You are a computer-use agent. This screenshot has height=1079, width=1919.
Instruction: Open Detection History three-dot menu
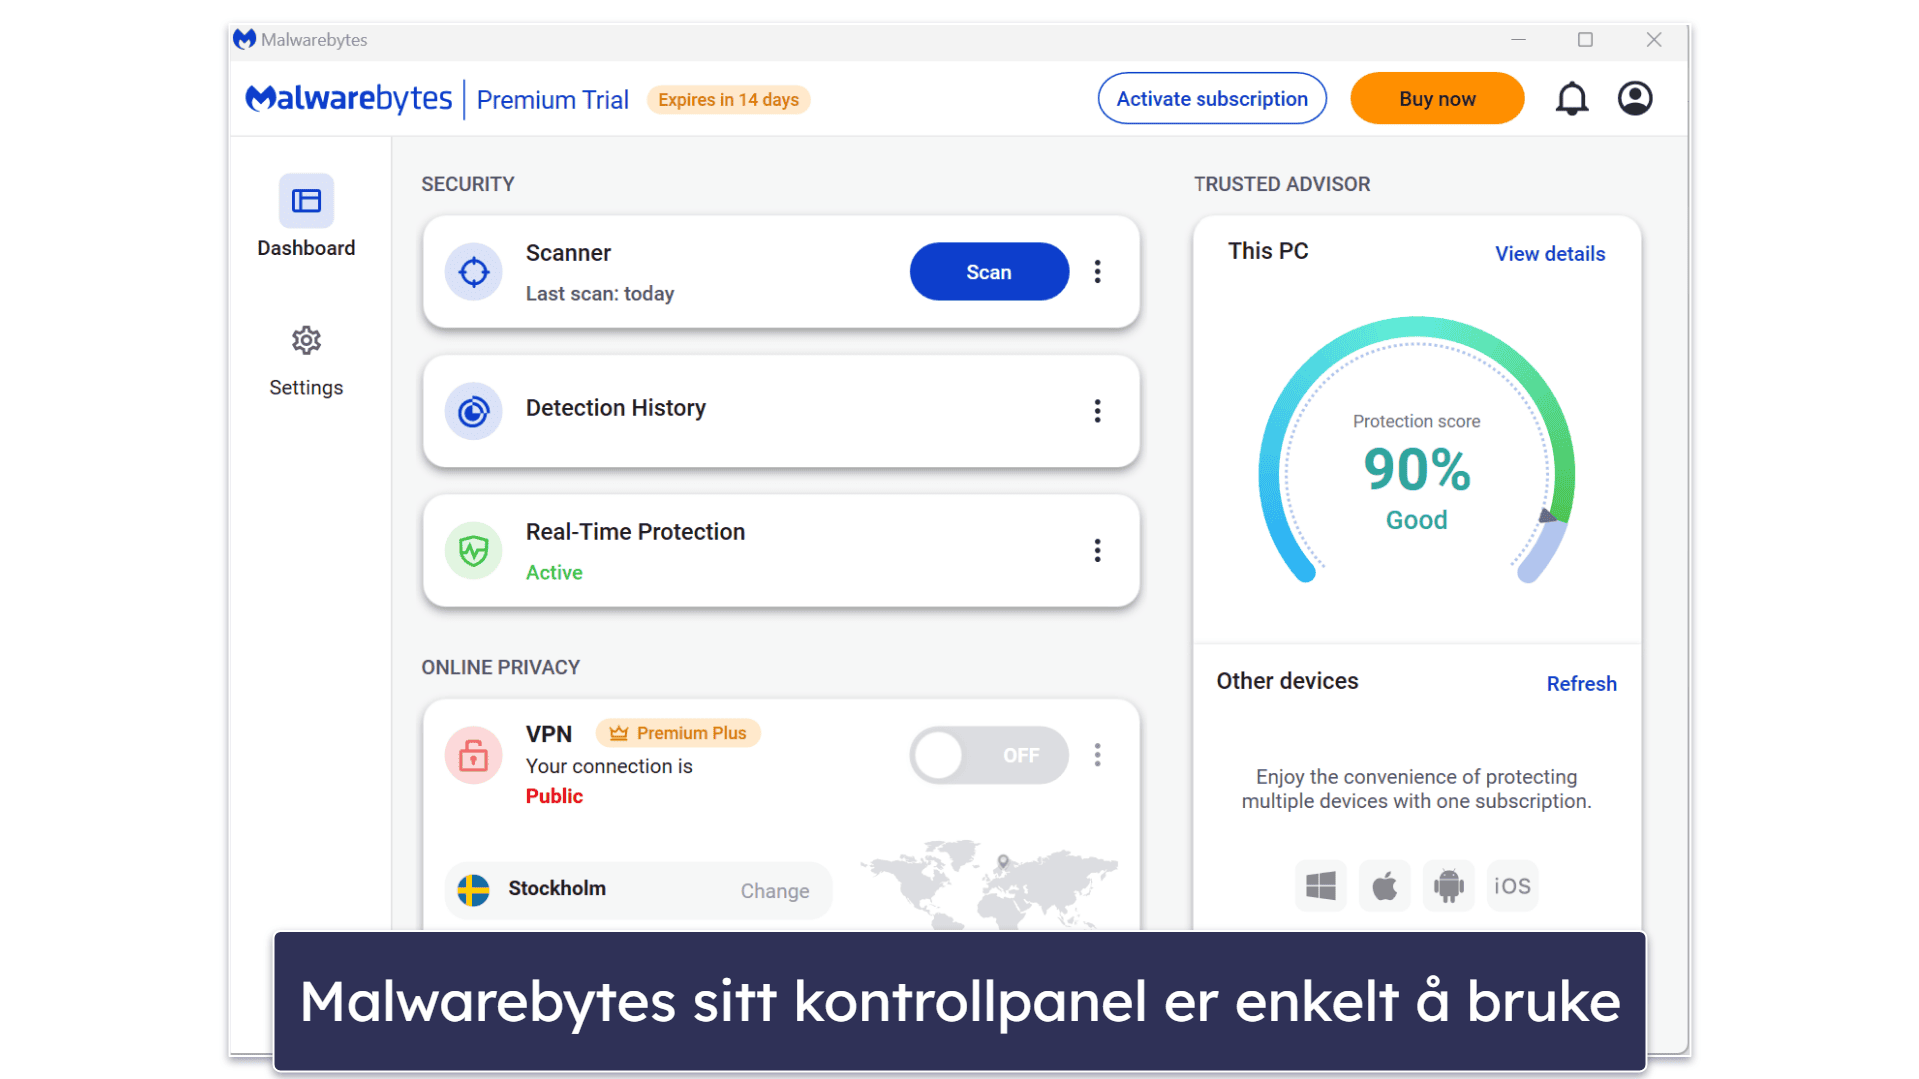tap(1097, 411)
